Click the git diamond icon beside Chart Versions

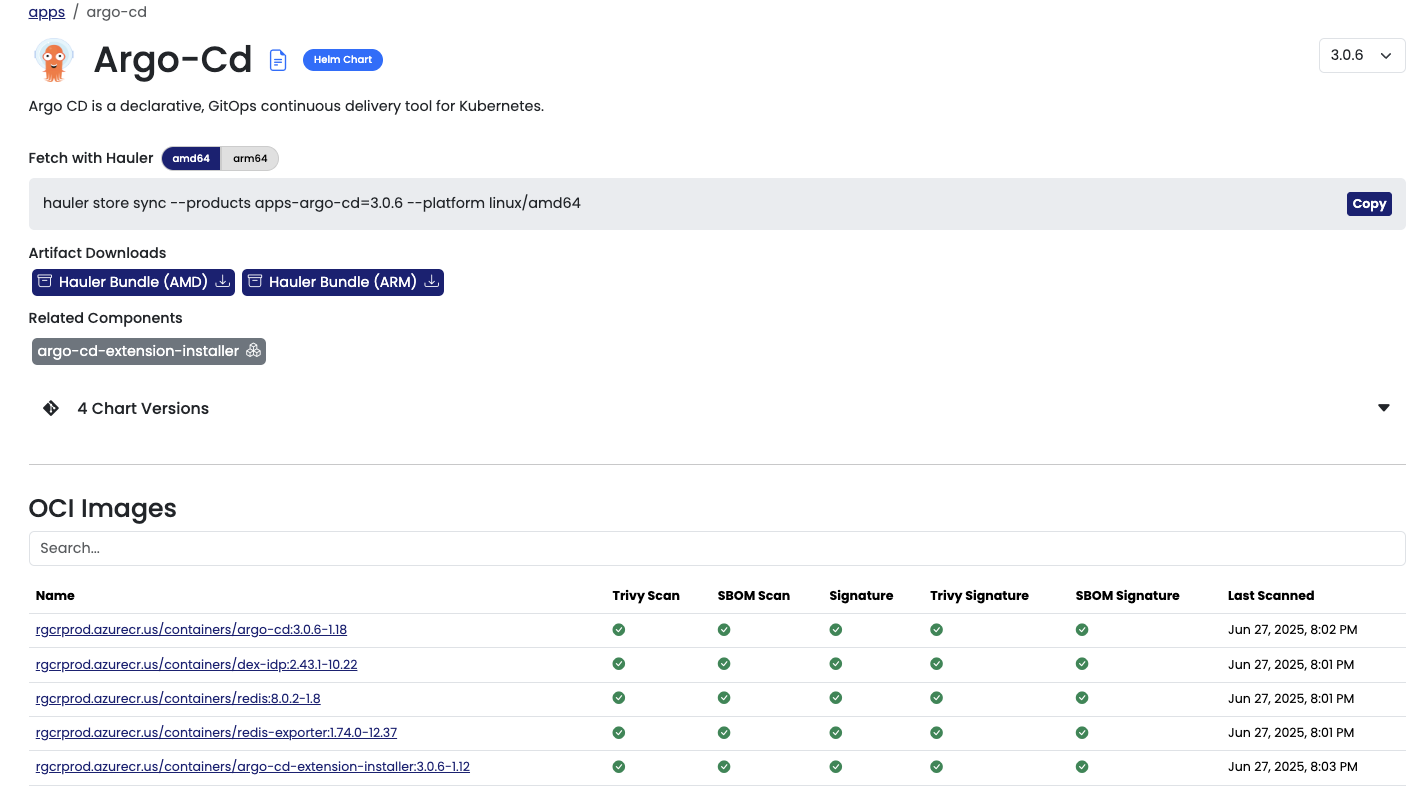point(51,408)
